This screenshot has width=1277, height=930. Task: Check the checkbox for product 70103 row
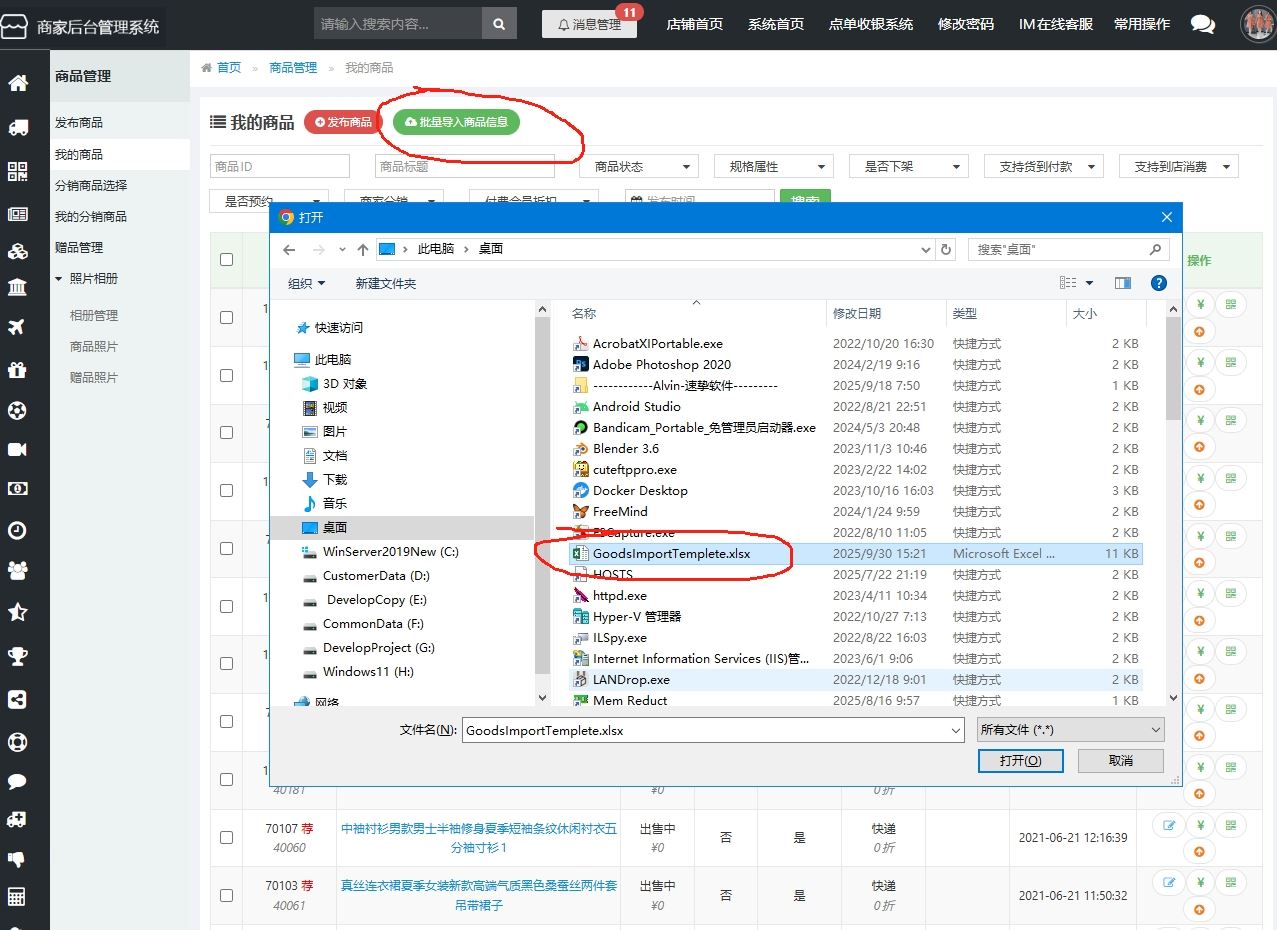click(x=226, y=895)
